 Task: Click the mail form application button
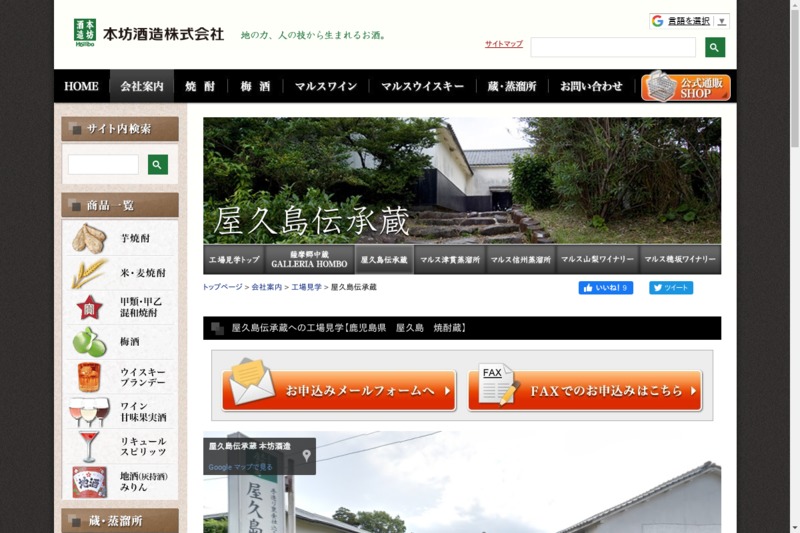point(339,390)
